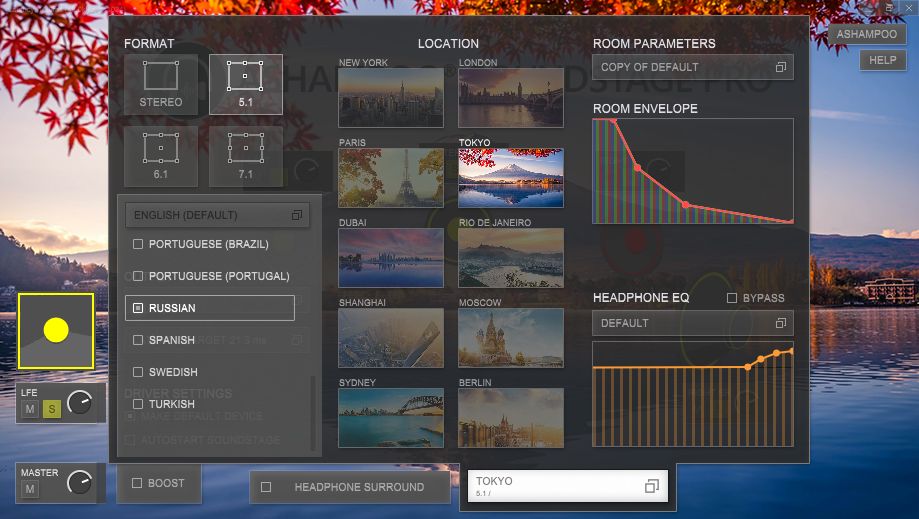Toggle HEADPHONE SURROUND checkbox

(x=266, y=487)
